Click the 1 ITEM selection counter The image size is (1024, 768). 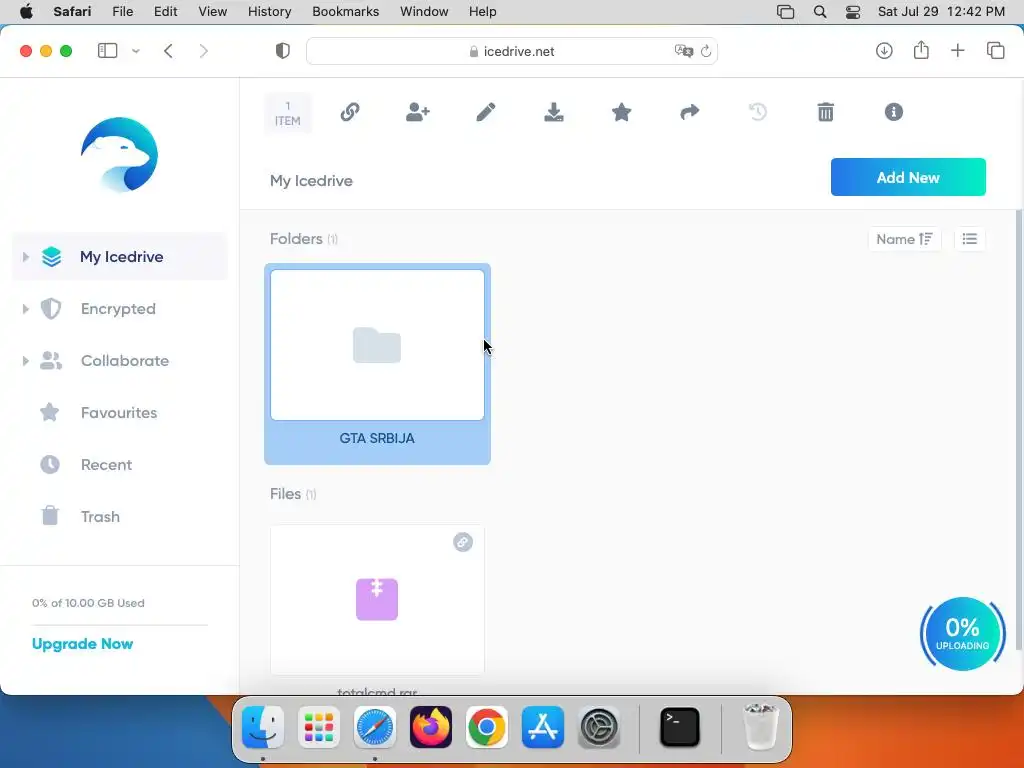[288, 114]
